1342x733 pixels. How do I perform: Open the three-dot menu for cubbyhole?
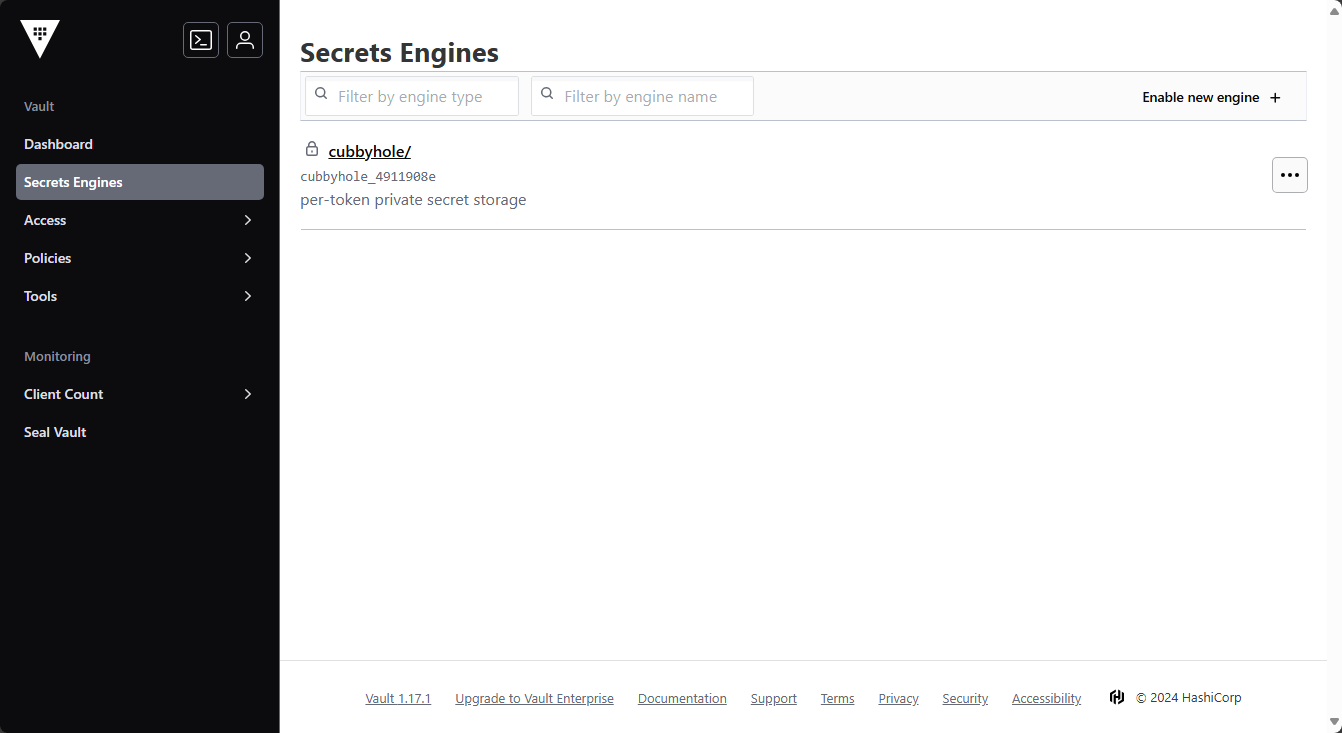click(1290, 175)
